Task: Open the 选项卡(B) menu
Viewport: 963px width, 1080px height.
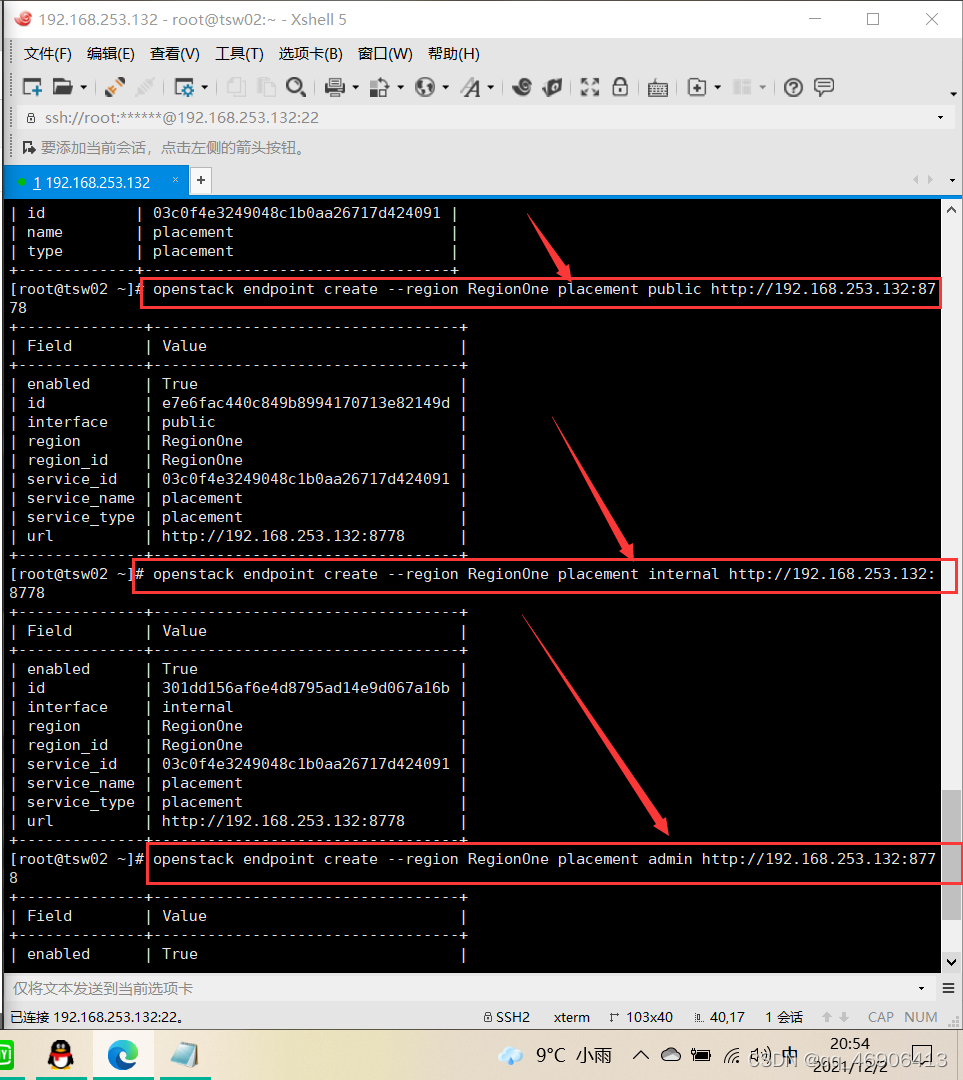Action: tap(311, 54)
